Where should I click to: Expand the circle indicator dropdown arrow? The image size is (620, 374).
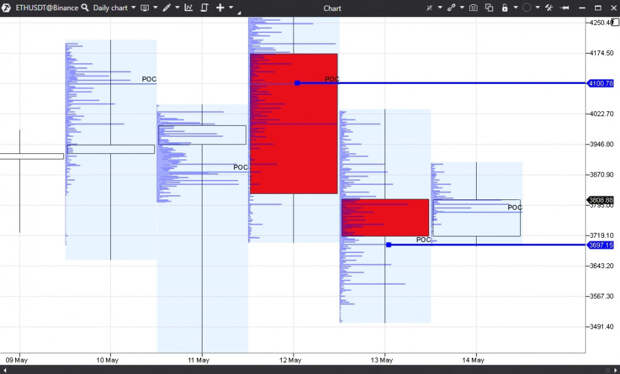[537, 8]
